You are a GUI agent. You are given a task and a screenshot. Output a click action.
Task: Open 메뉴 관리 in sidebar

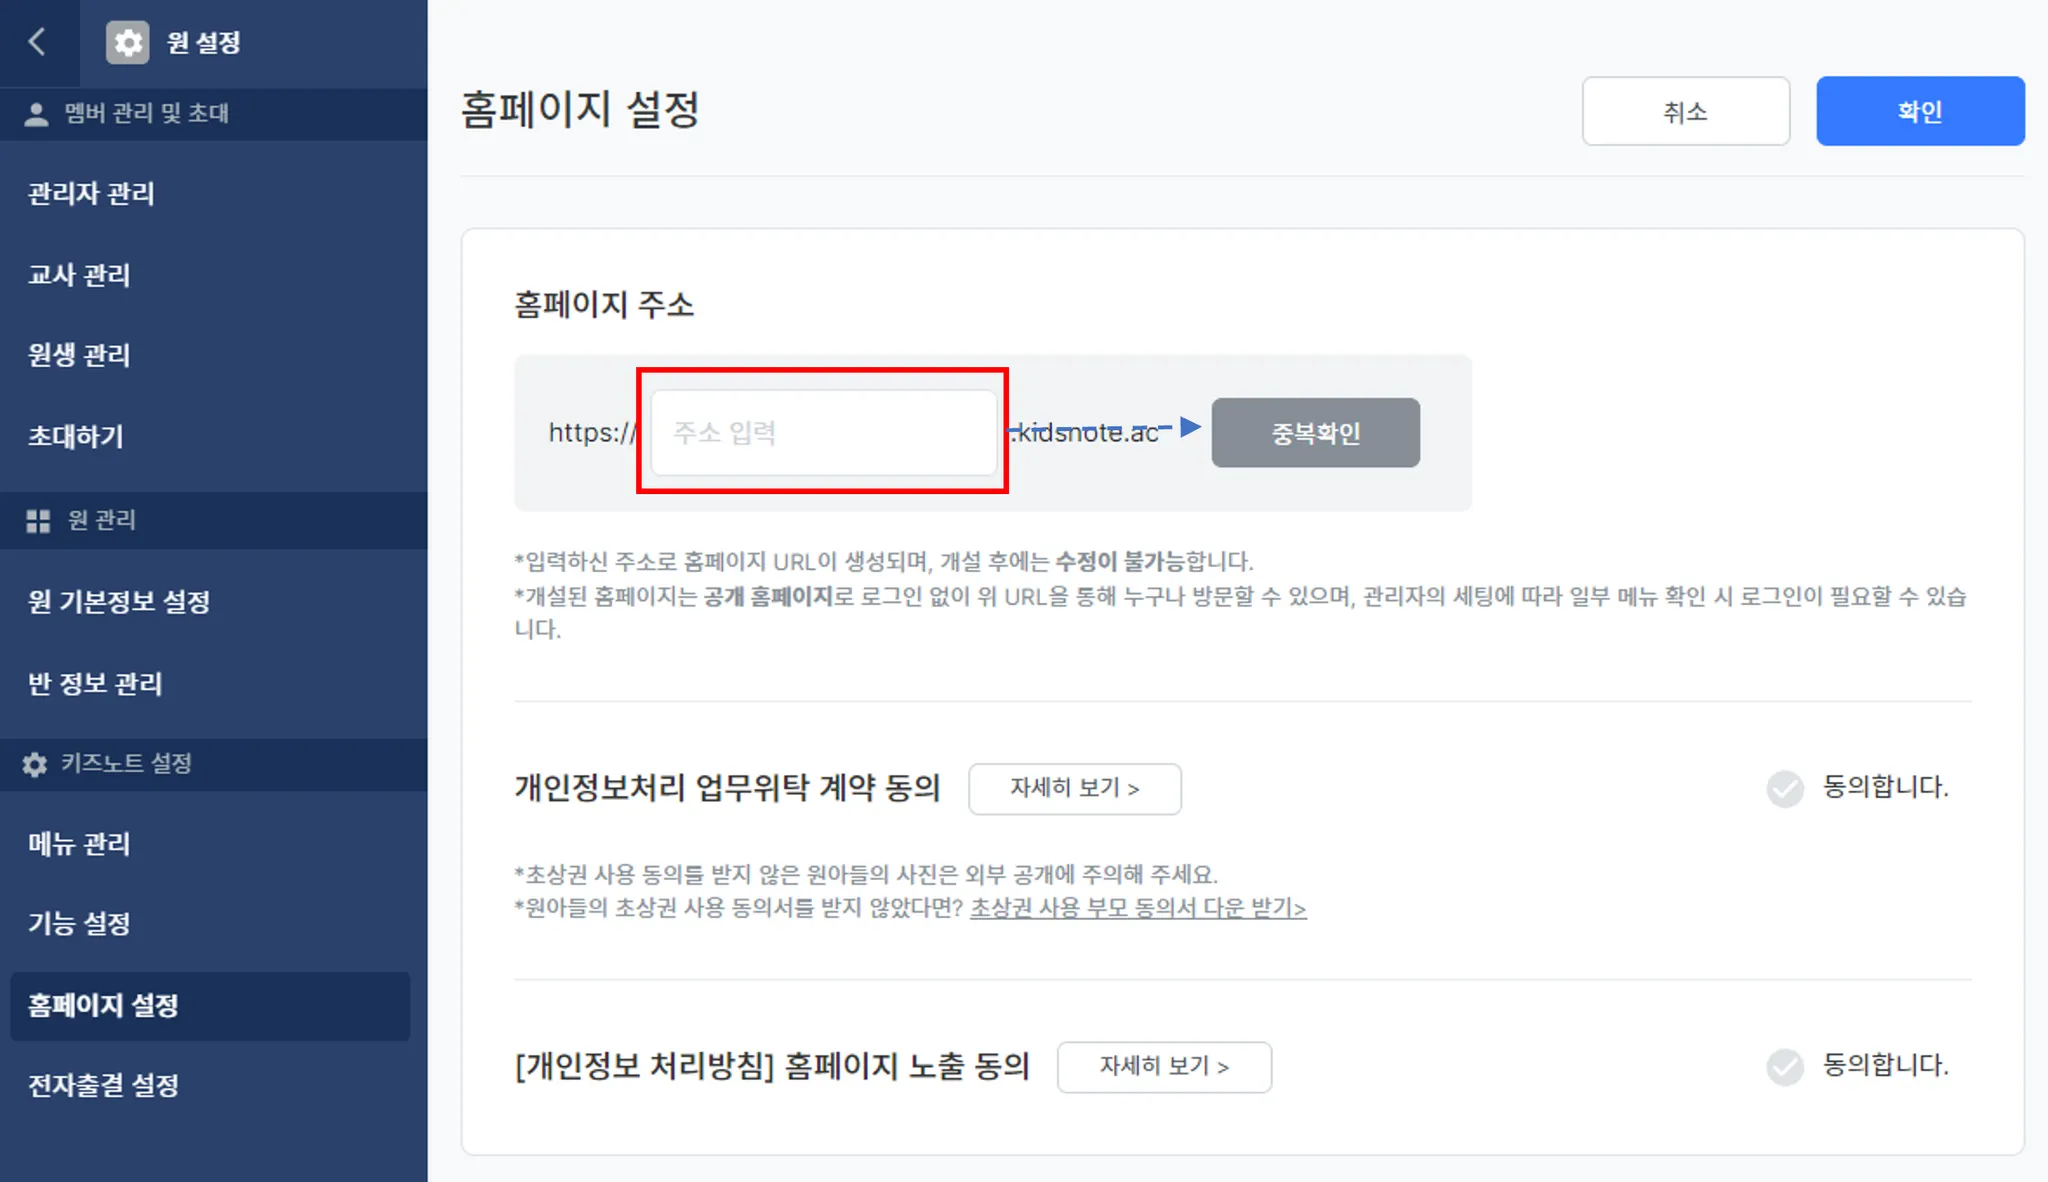79,844
